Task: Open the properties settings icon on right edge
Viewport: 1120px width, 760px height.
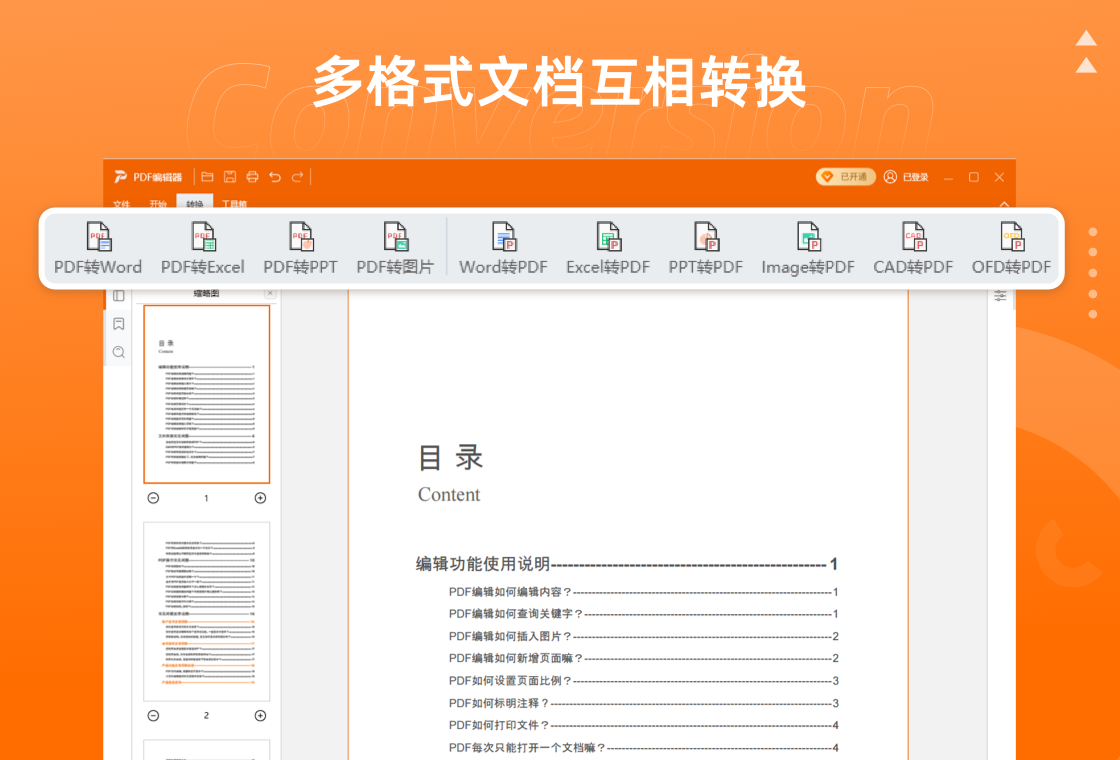Action: (1001, 295)
